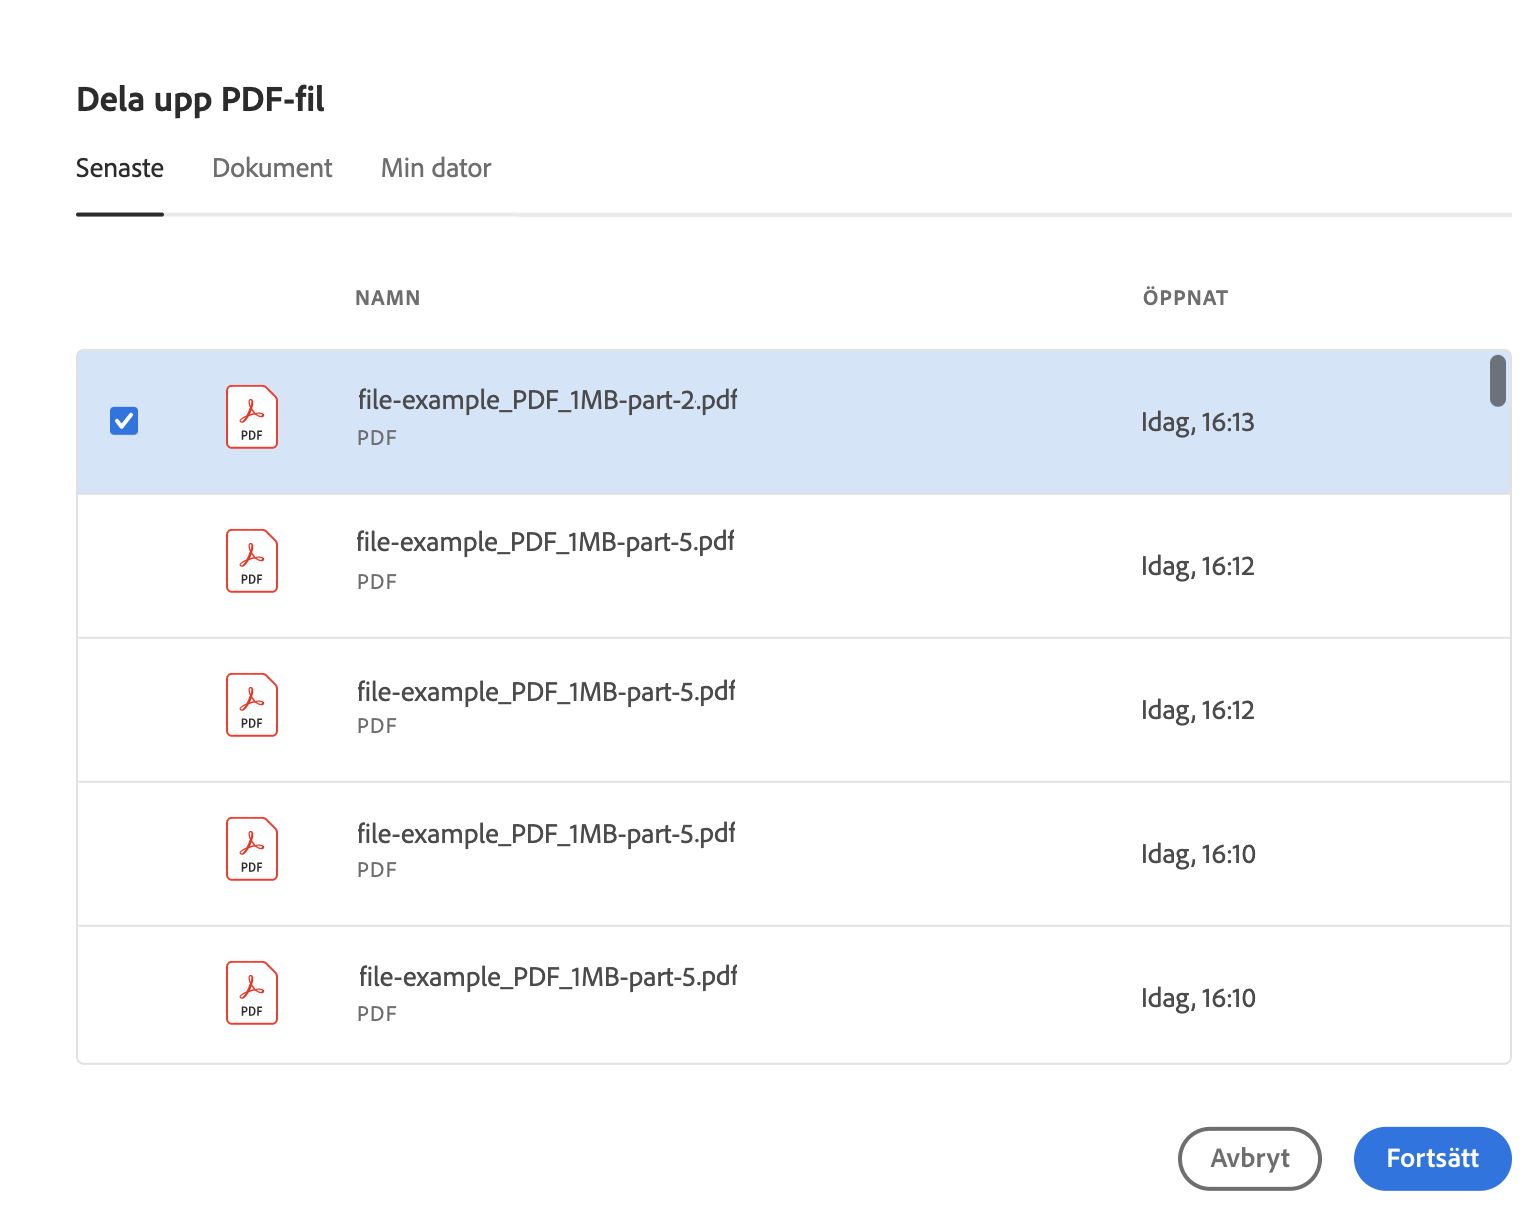This screenshot has height=1230, width=1526.
Task: Go to the Min dator tab
Action: 436,168
